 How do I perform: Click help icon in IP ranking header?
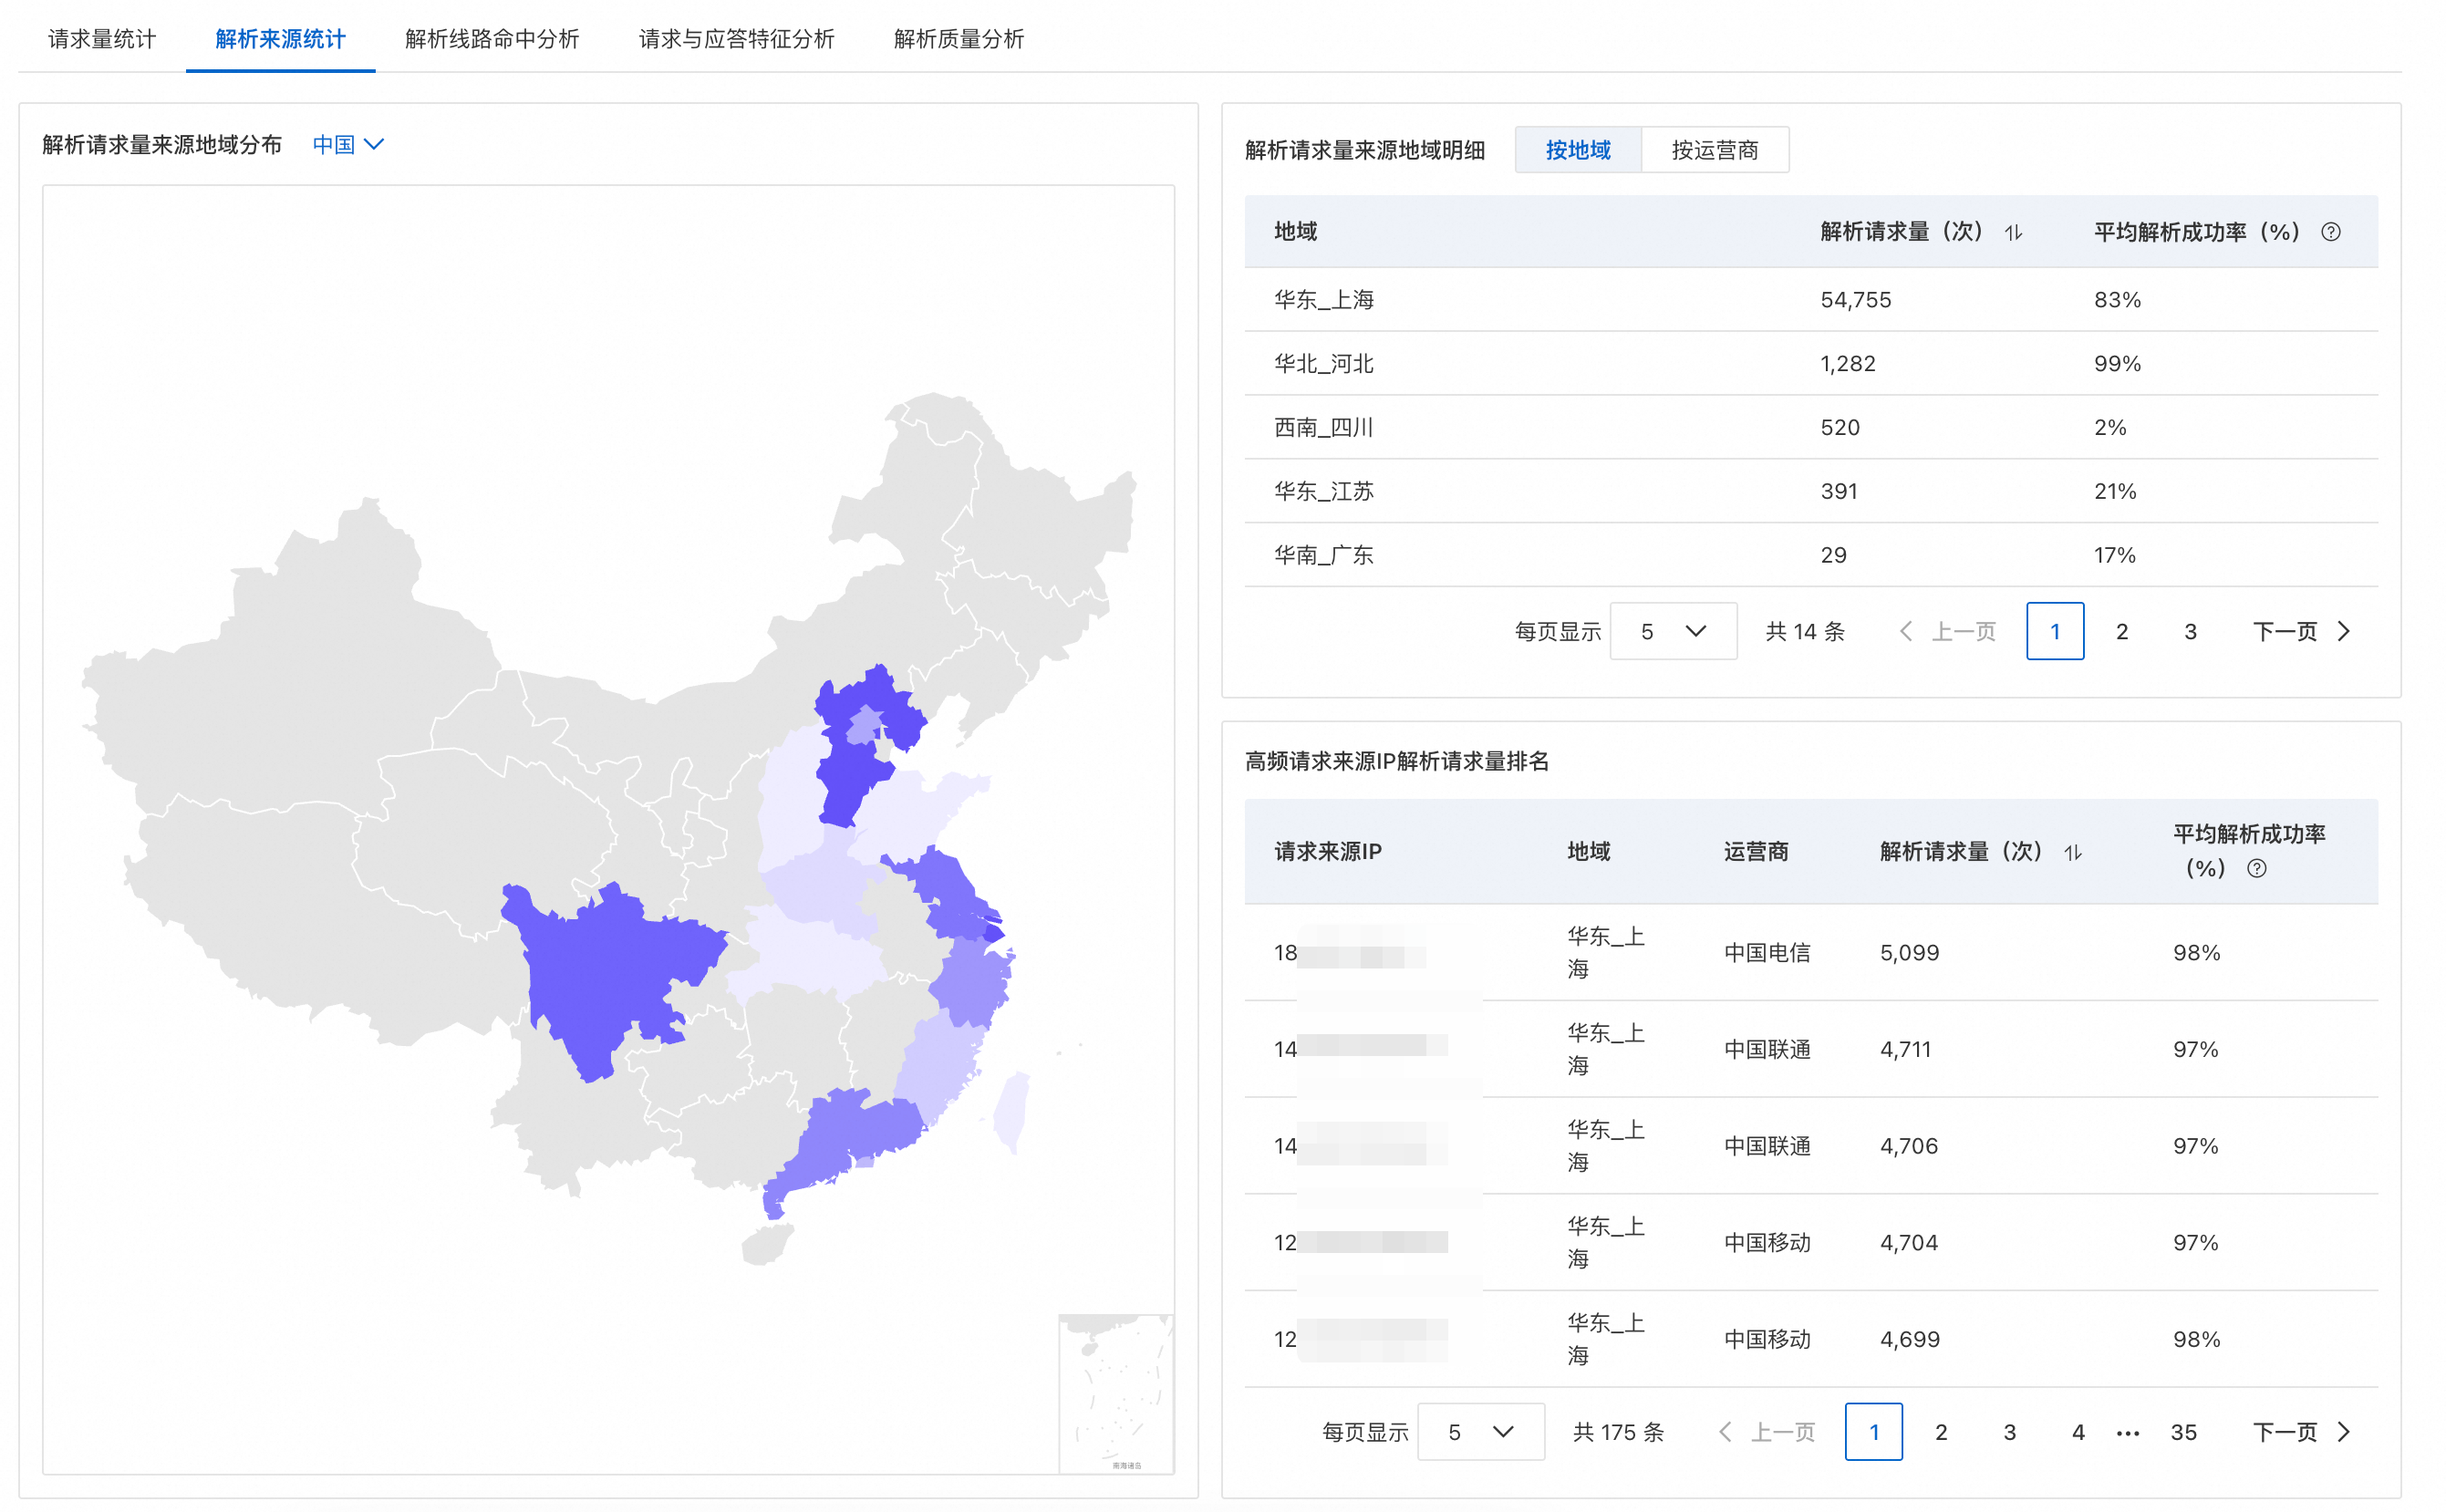[2256, 869]
